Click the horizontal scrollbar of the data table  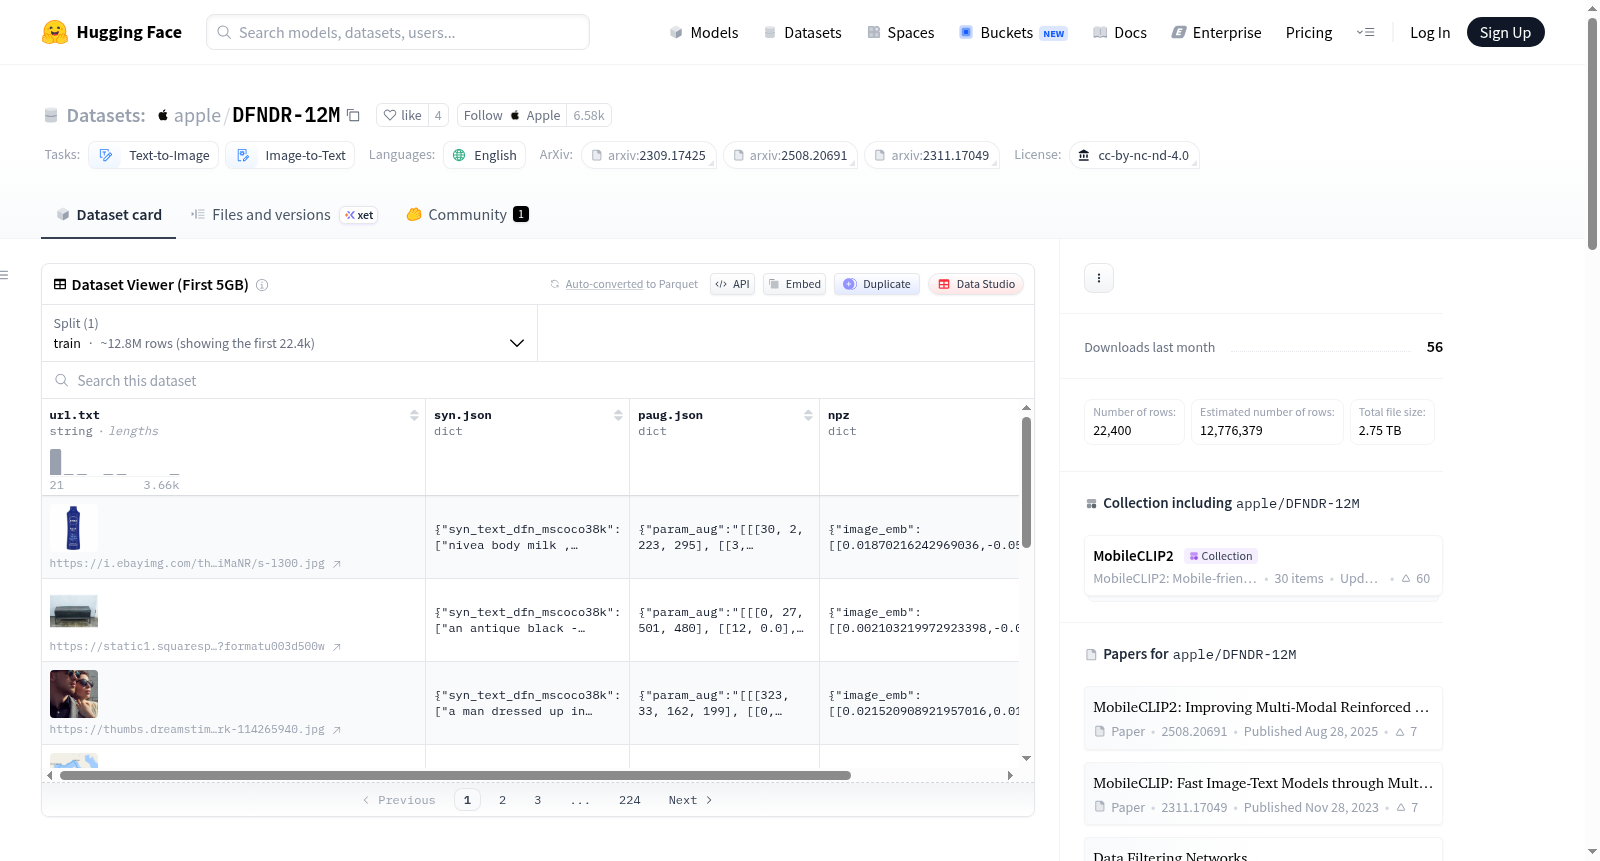[455, 775]
